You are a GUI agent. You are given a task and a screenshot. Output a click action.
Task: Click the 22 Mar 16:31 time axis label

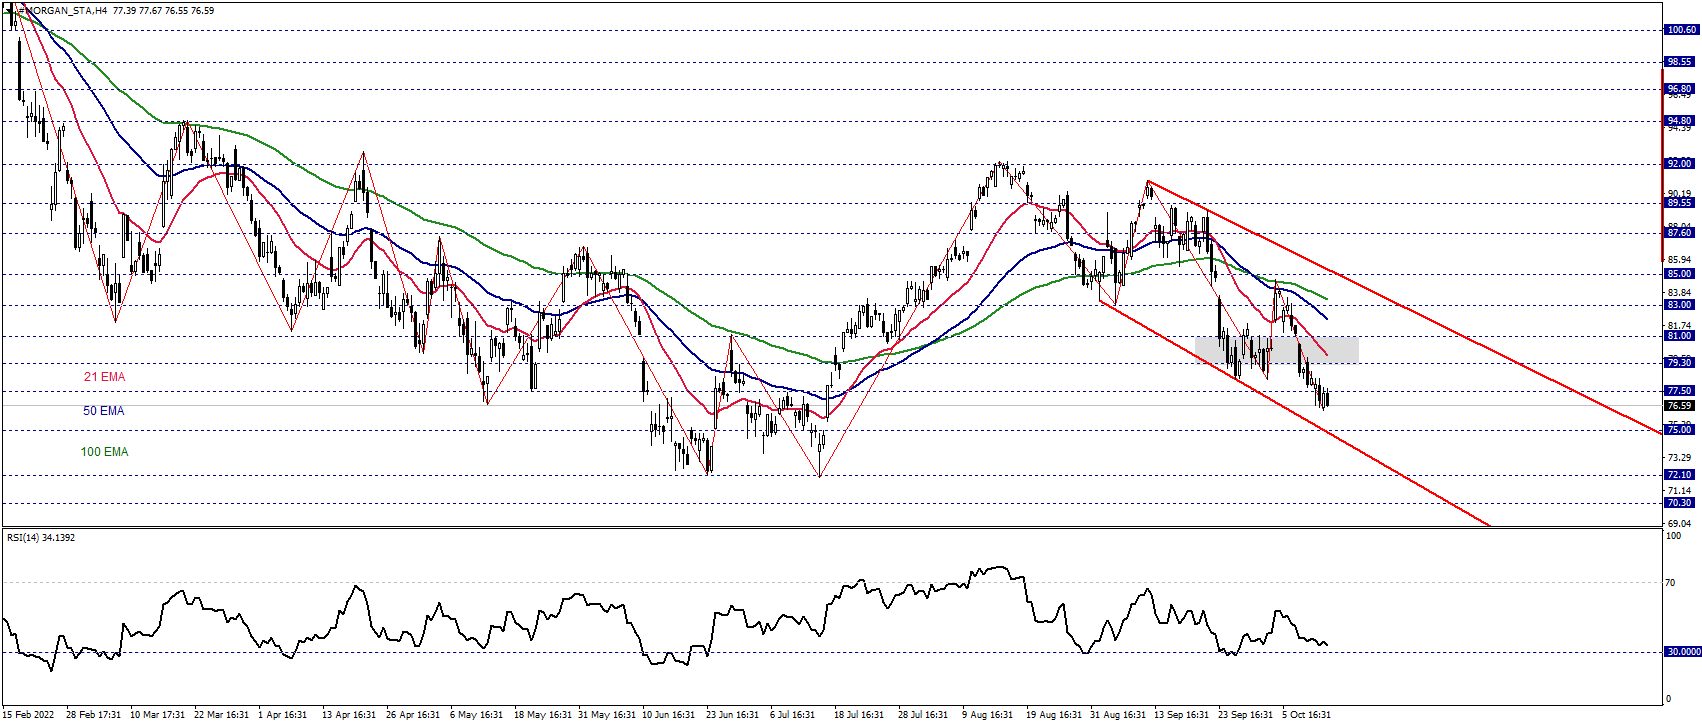(x=221, y=715)
